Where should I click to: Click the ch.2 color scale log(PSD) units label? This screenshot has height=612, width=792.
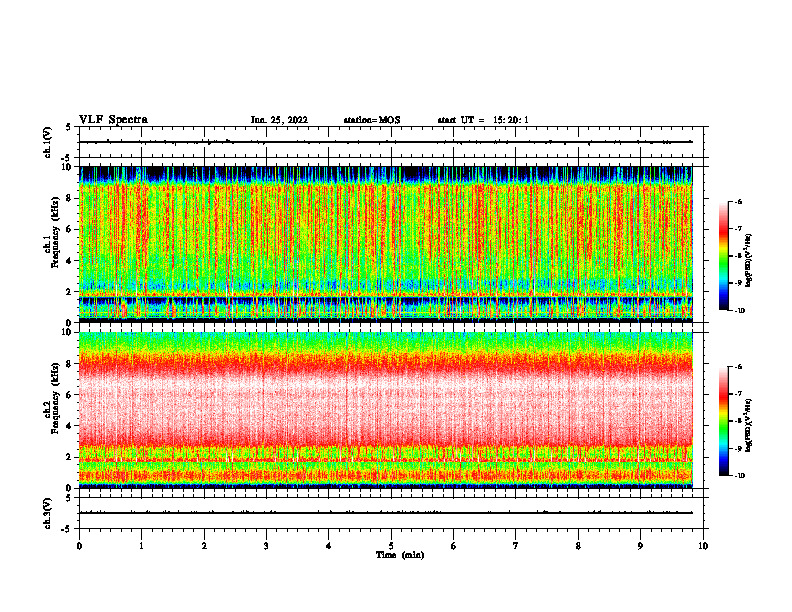click(749, 425)
